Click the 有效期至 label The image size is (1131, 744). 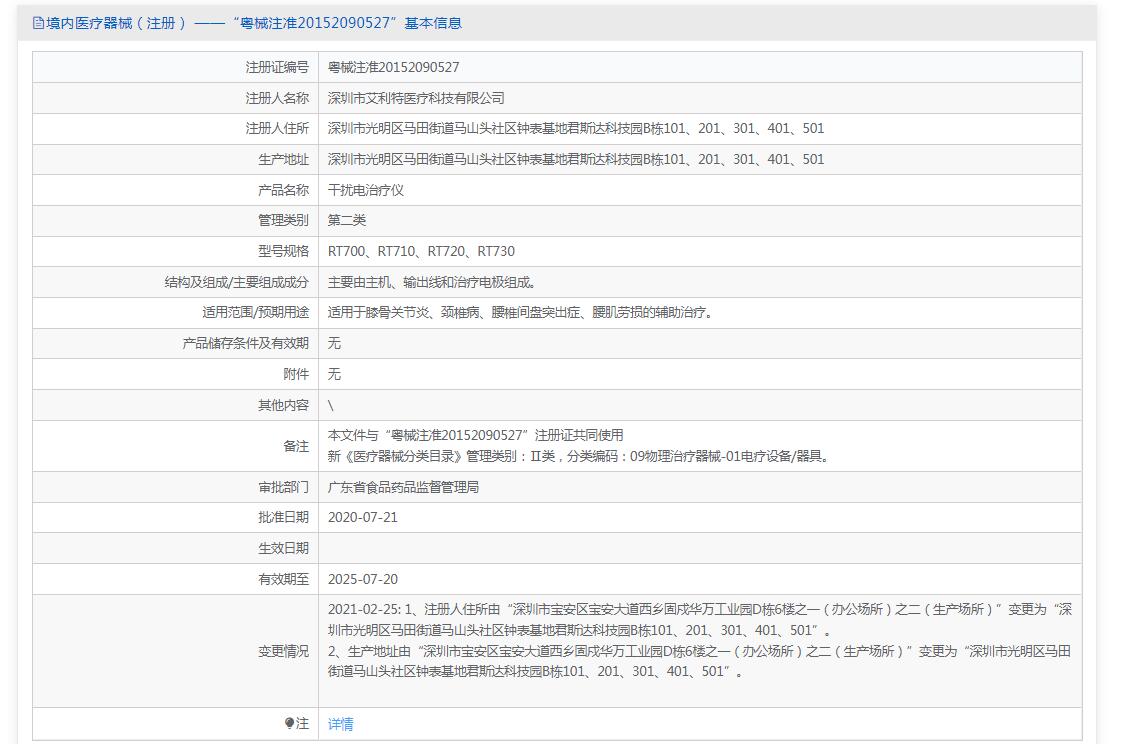tap(283, 579)
